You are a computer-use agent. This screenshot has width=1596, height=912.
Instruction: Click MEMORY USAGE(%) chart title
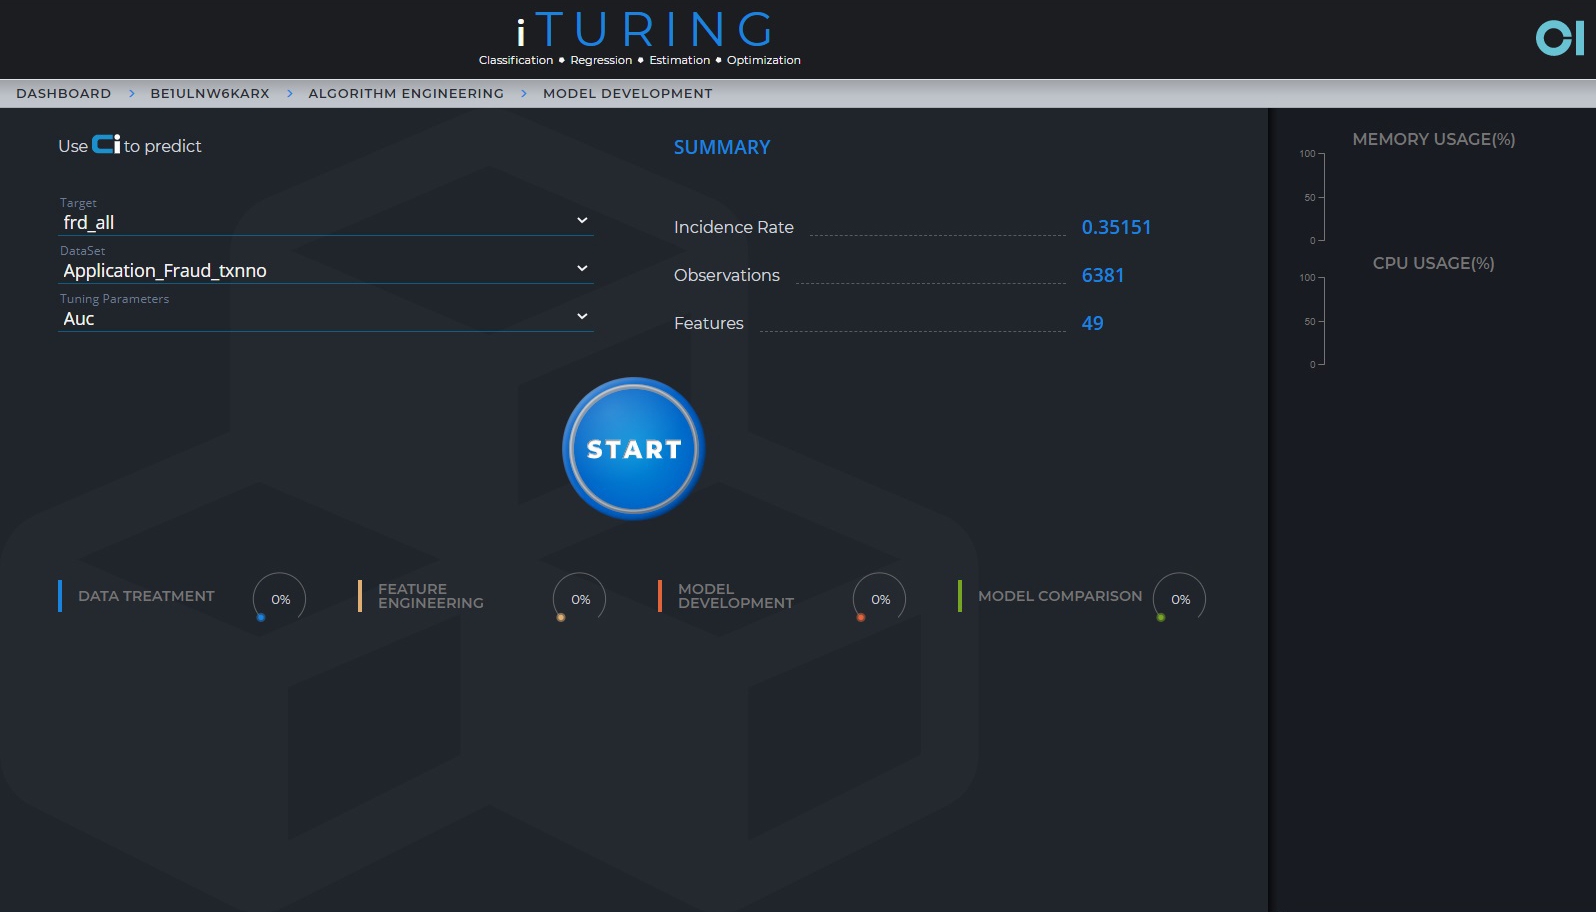click(1434, 139)
